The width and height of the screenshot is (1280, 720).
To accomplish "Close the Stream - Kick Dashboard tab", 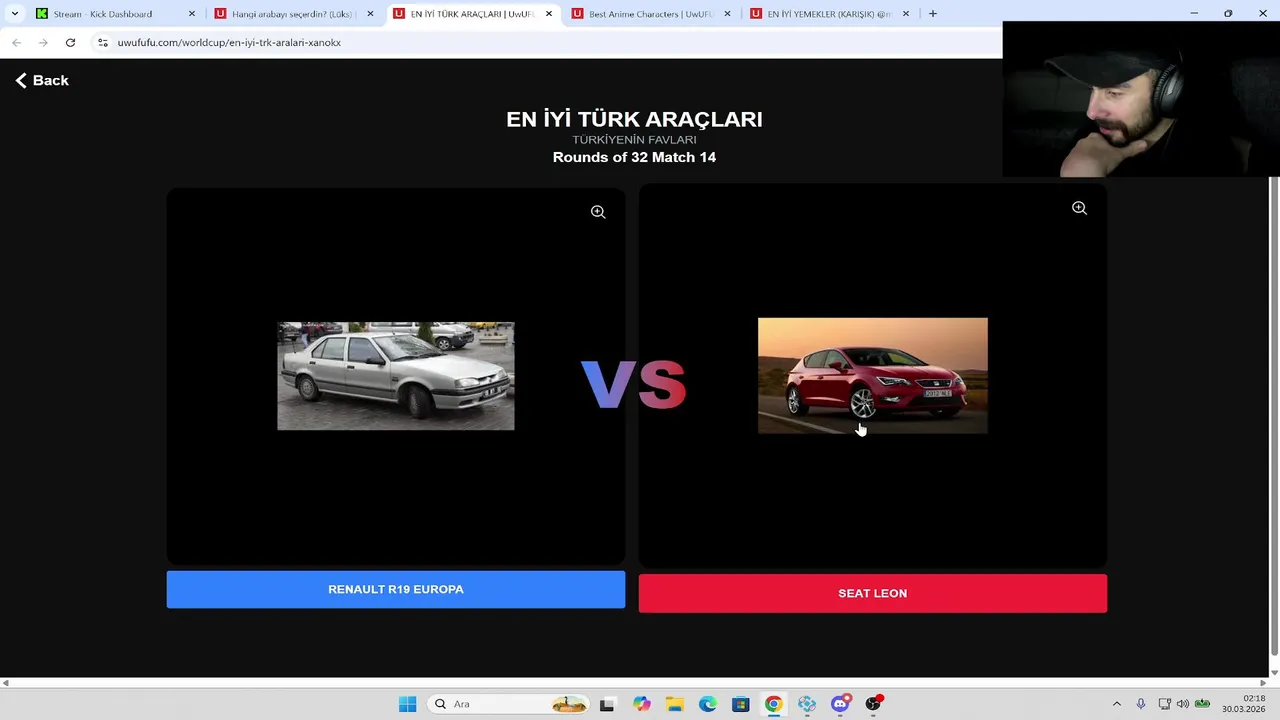I will click(x=192, y=14).
